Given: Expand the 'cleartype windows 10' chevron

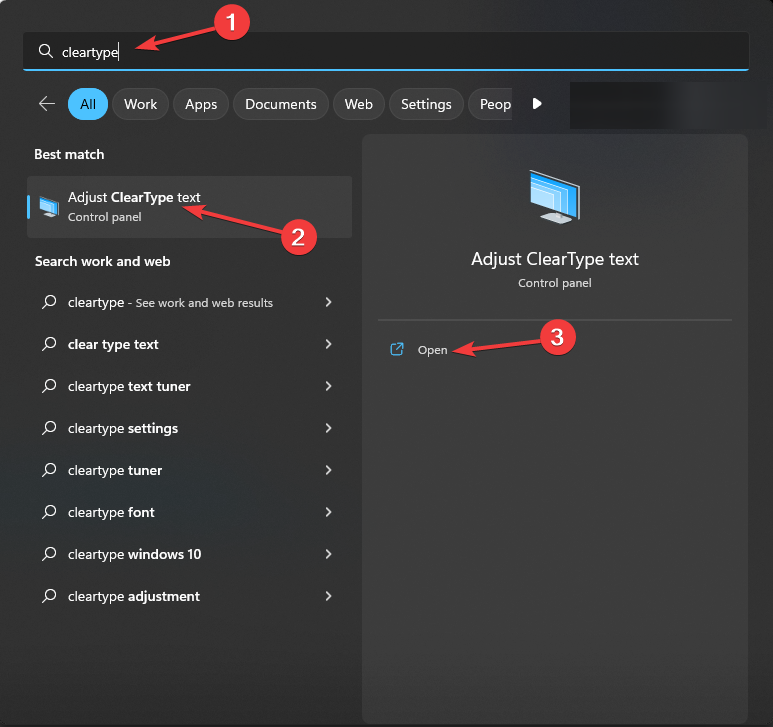Looking at the screenshot, I should [328, 554].
